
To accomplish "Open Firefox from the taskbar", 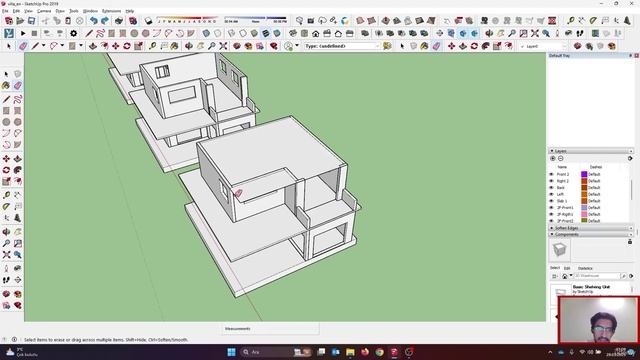I will [x=365, y=352].
